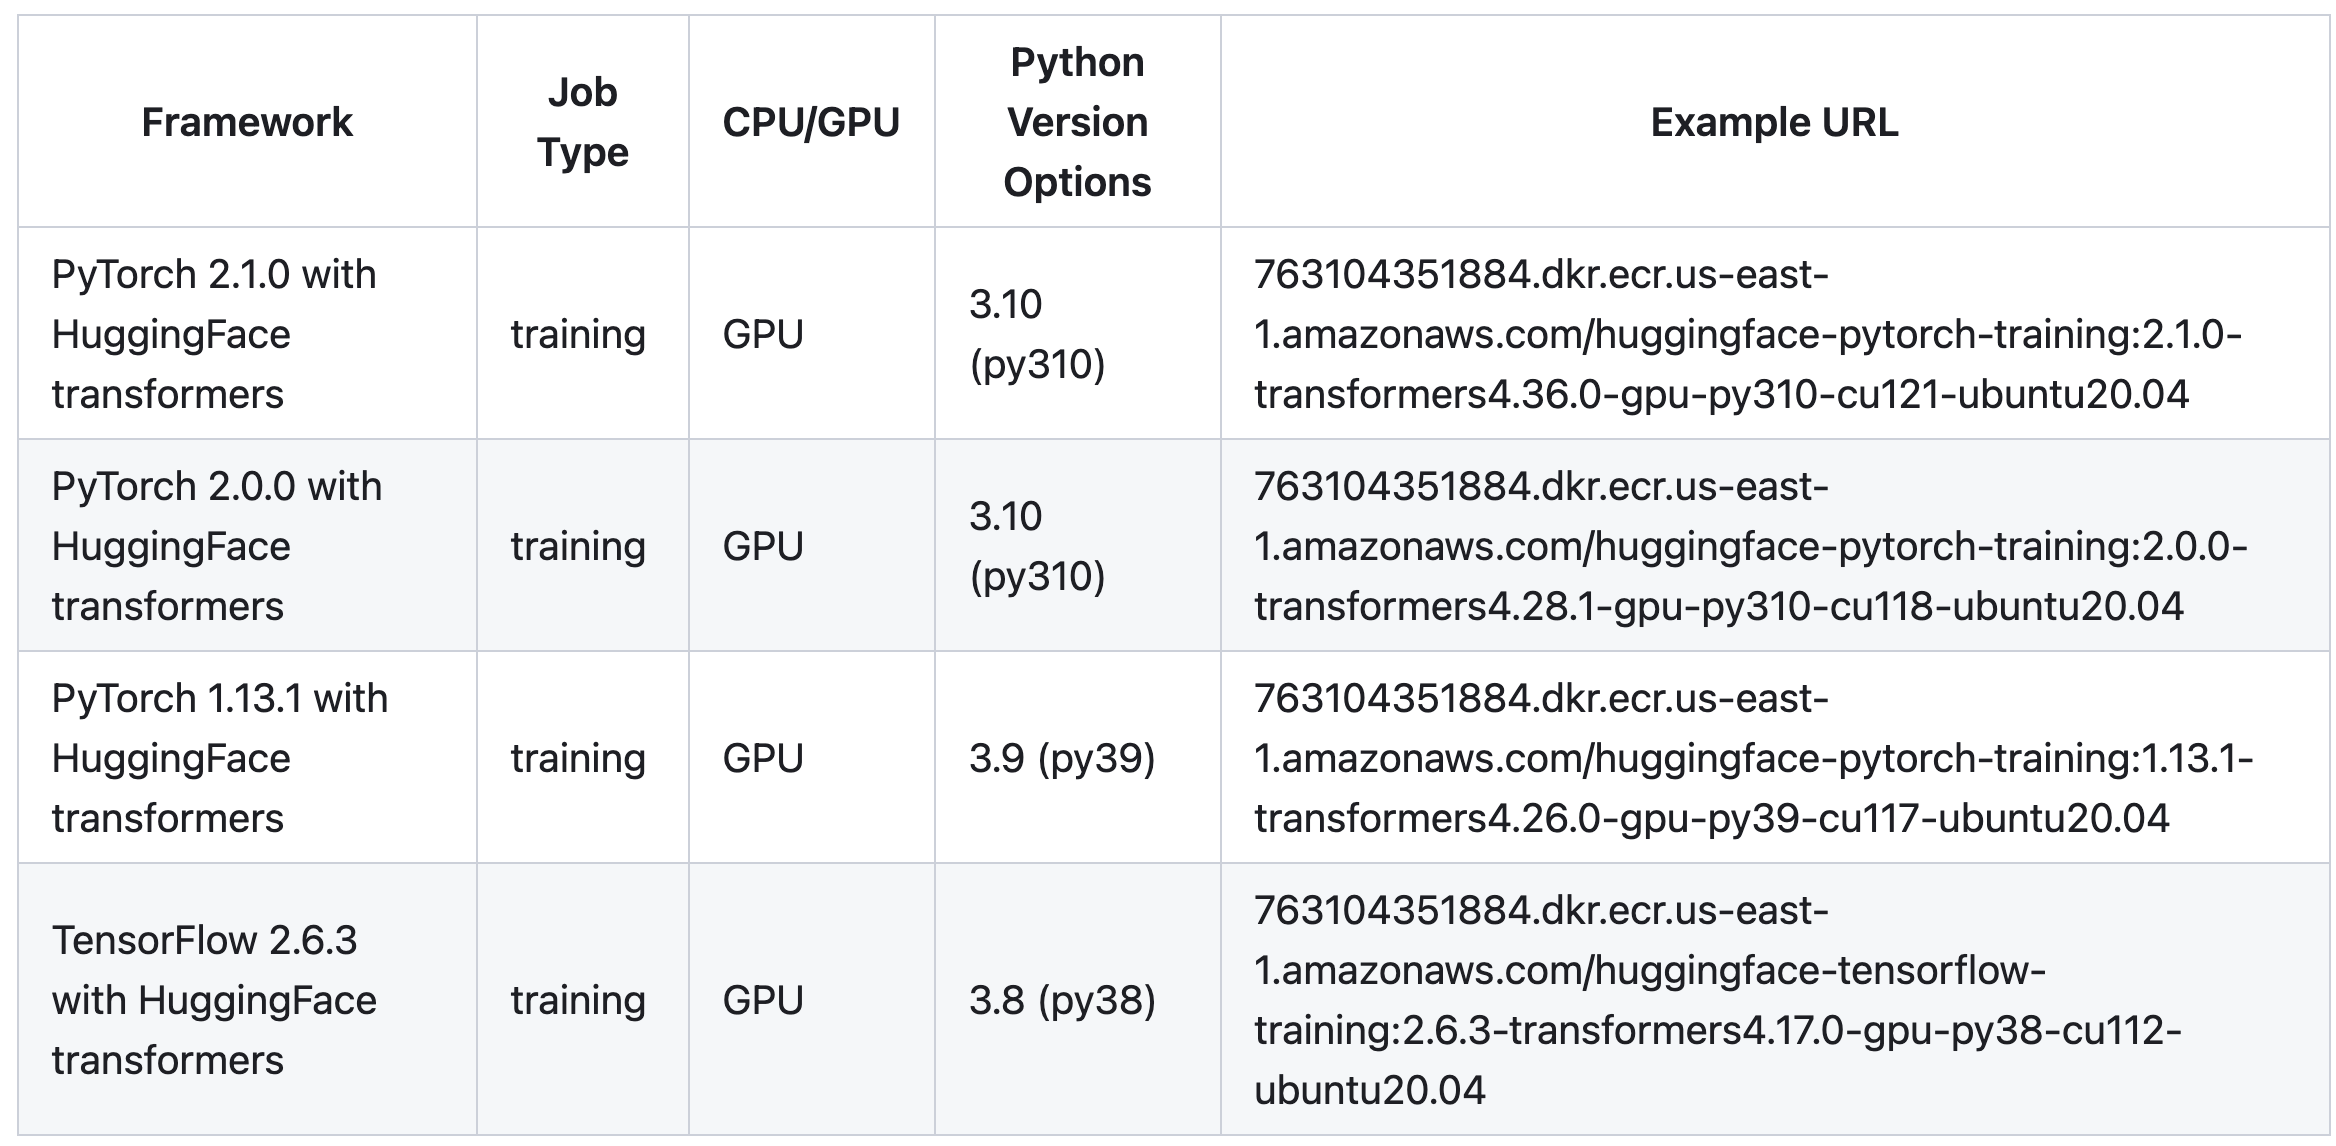
Task: Select the GPU cell in PyTorch 1.13.1 row
Action: coord(763,758)
